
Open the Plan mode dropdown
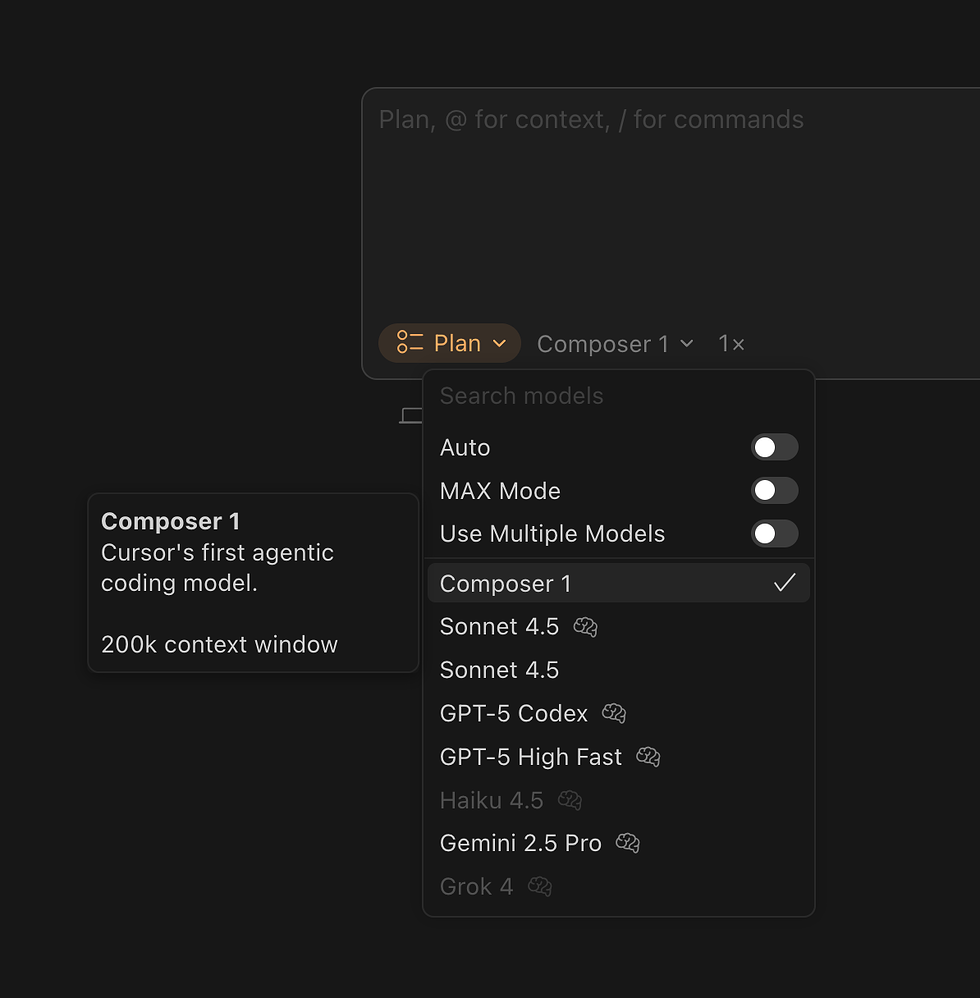[x=449, y=343]
